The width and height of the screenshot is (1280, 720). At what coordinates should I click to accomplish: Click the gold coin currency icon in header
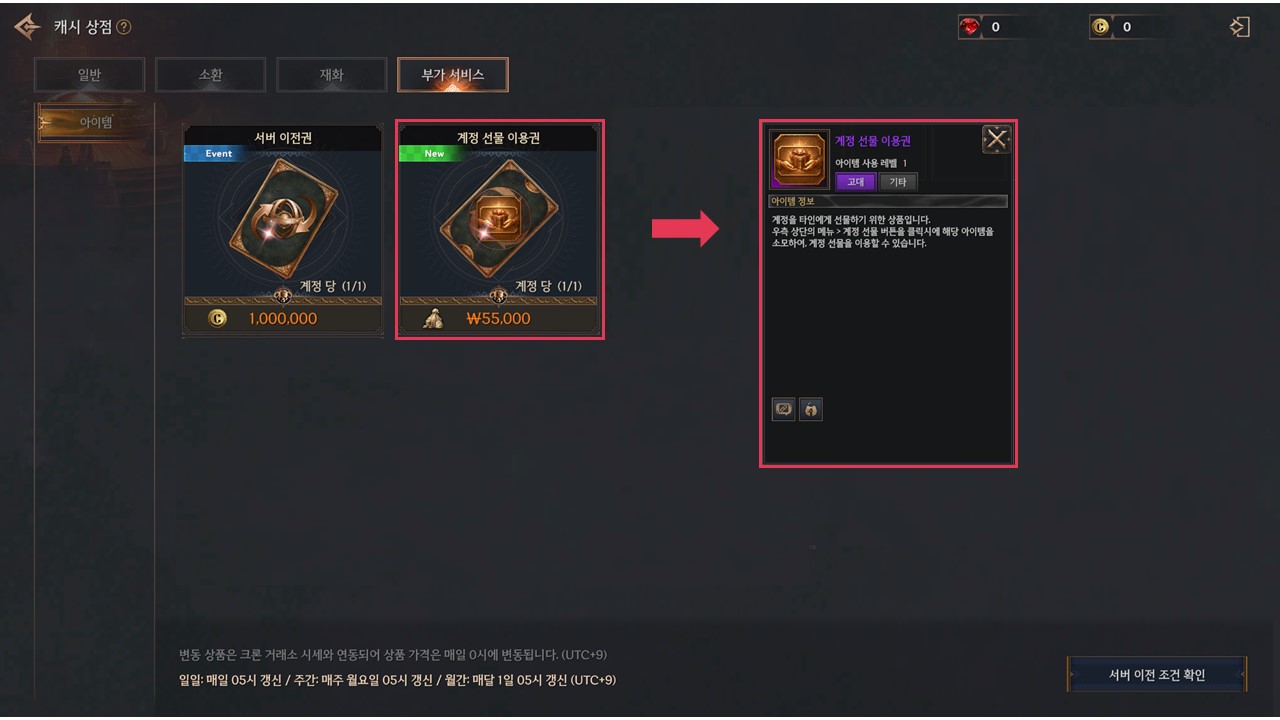1100,27
